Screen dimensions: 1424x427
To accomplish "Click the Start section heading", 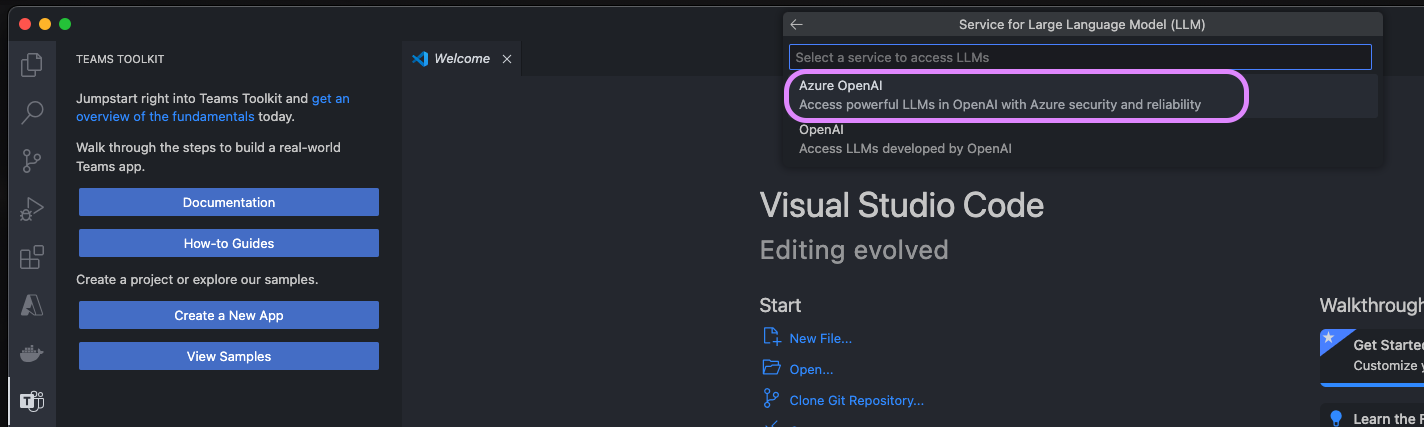I will pyautogui.click(x=780, y=305).
